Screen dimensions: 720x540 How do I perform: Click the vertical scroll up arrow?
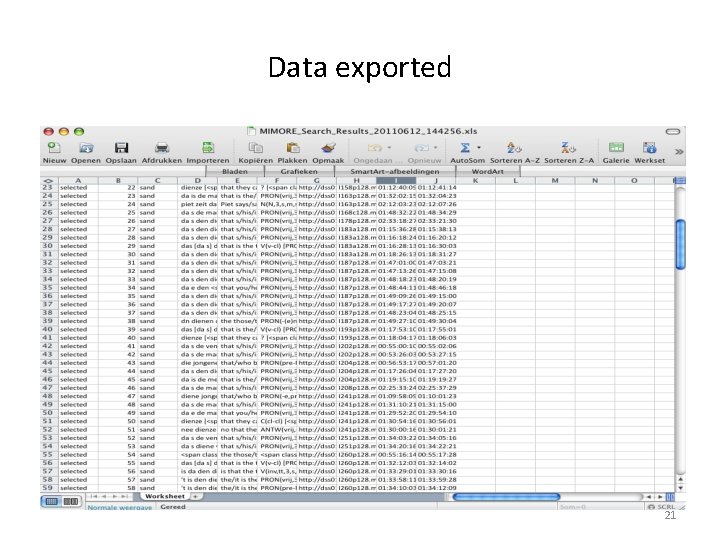pyautogui.click(x=681, y=479)
